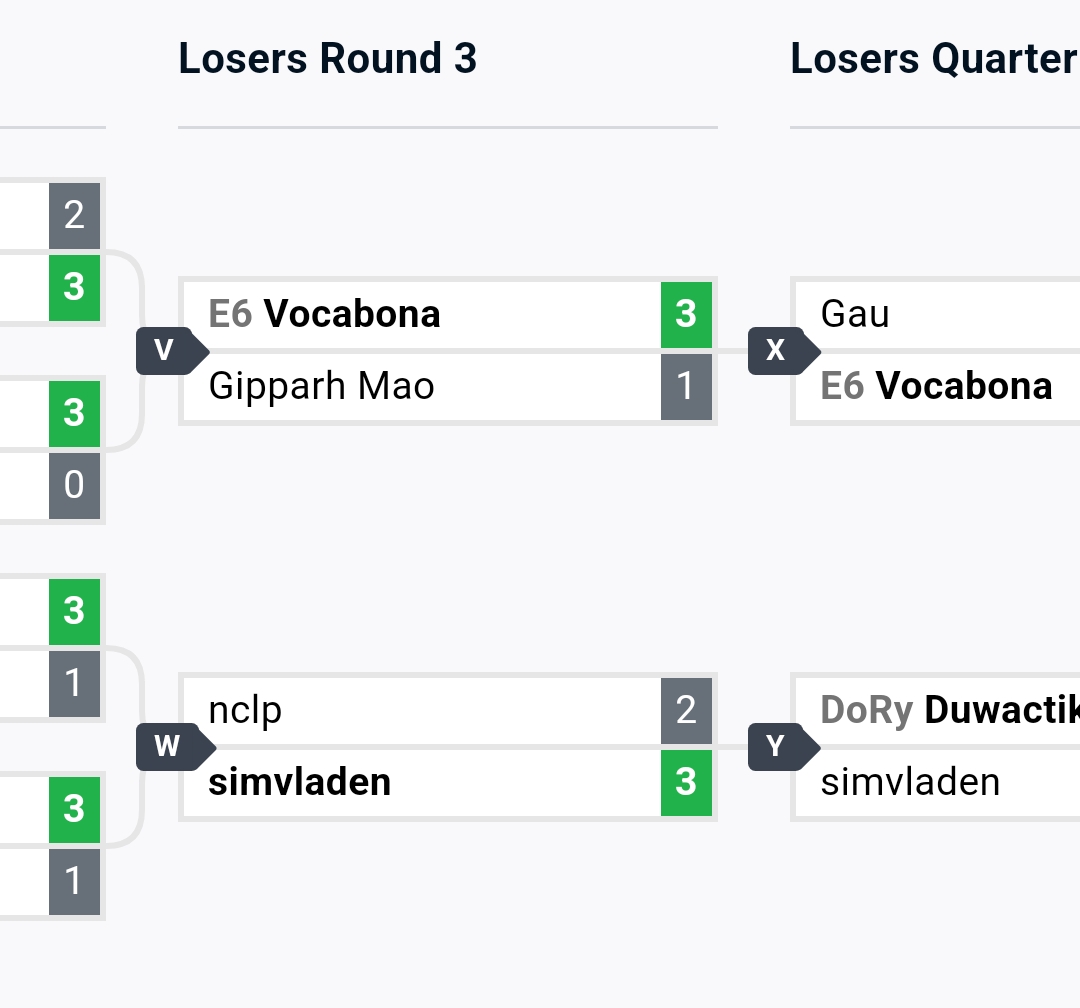Click simvladen's green score 3
This screenshot has height=1008, width=1080.
coord(686,783)
